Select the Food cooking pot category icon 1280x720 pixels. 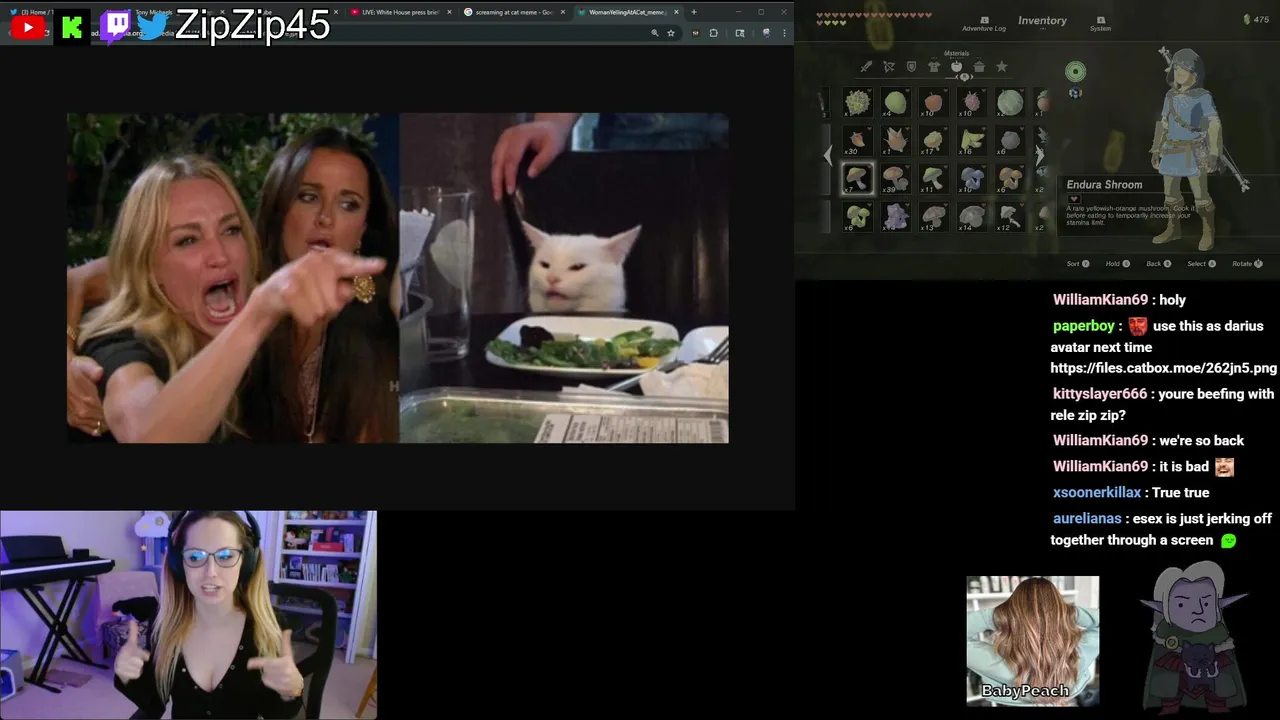pyautogui.click(x=979, y=67)
